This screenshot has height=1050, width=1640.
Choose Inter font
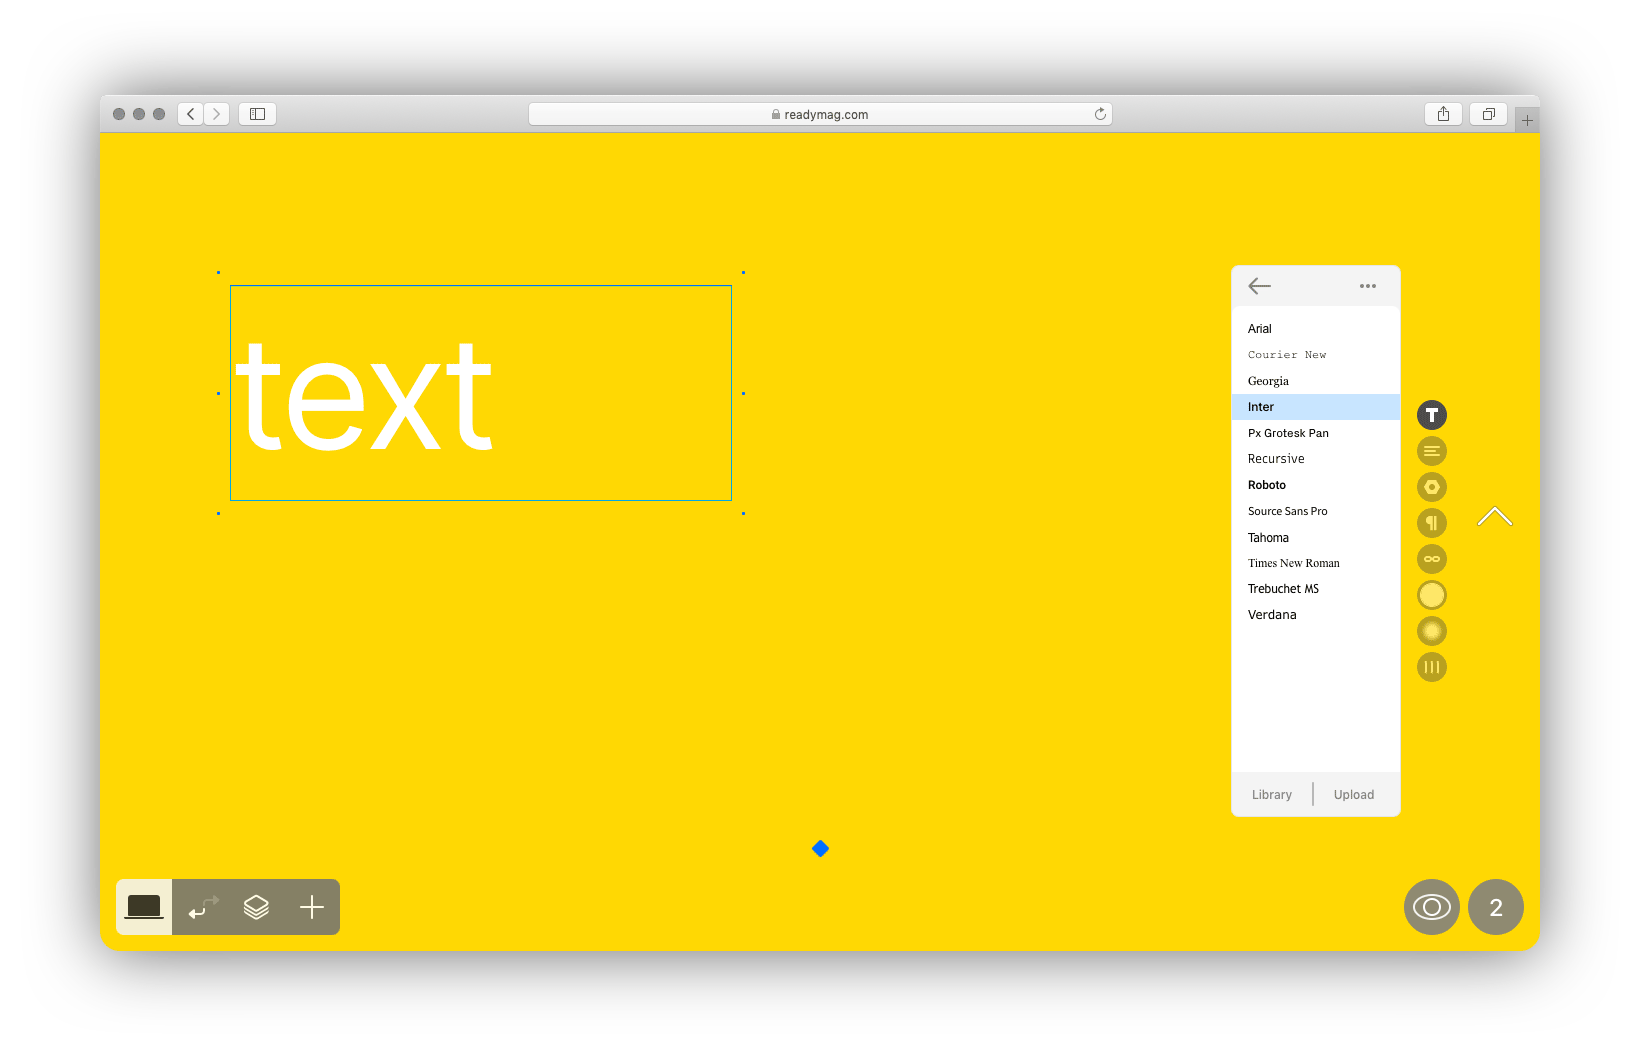(1316, 407)
